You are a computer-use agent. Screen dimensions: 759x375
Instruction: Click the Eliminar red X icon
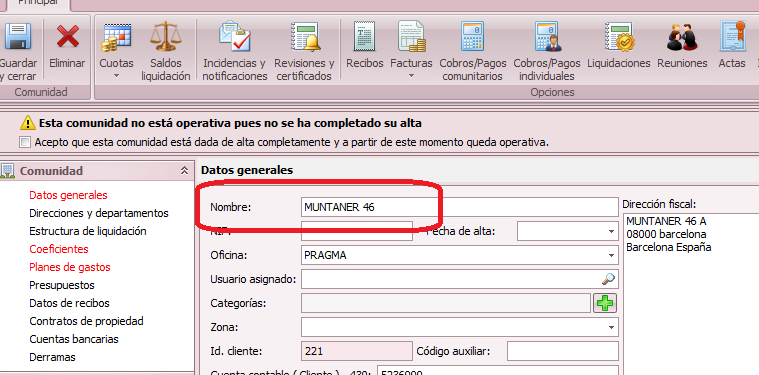(67, 36)
